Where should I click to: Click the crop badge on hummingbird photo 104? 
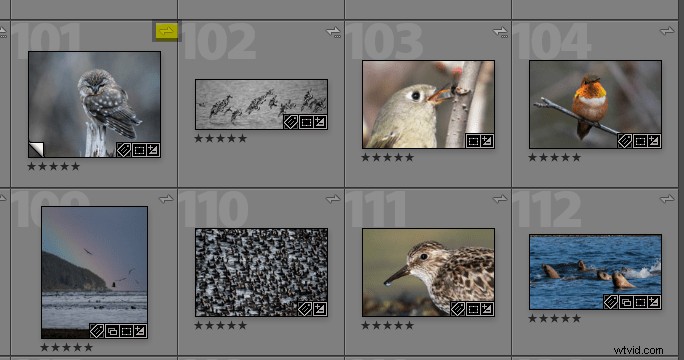640,141
